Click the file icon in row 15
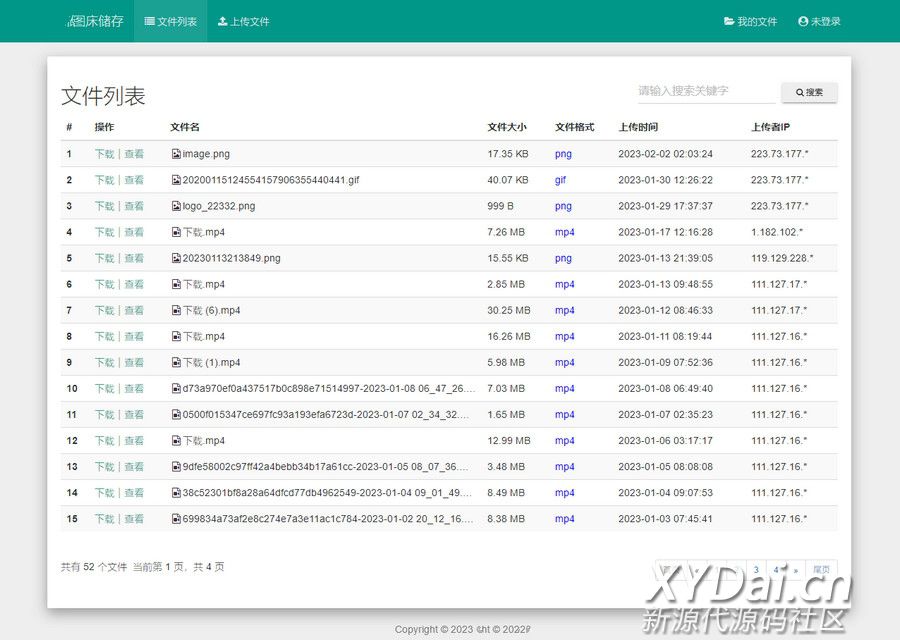This screenshot has width=900, height=640. [176, 519]
